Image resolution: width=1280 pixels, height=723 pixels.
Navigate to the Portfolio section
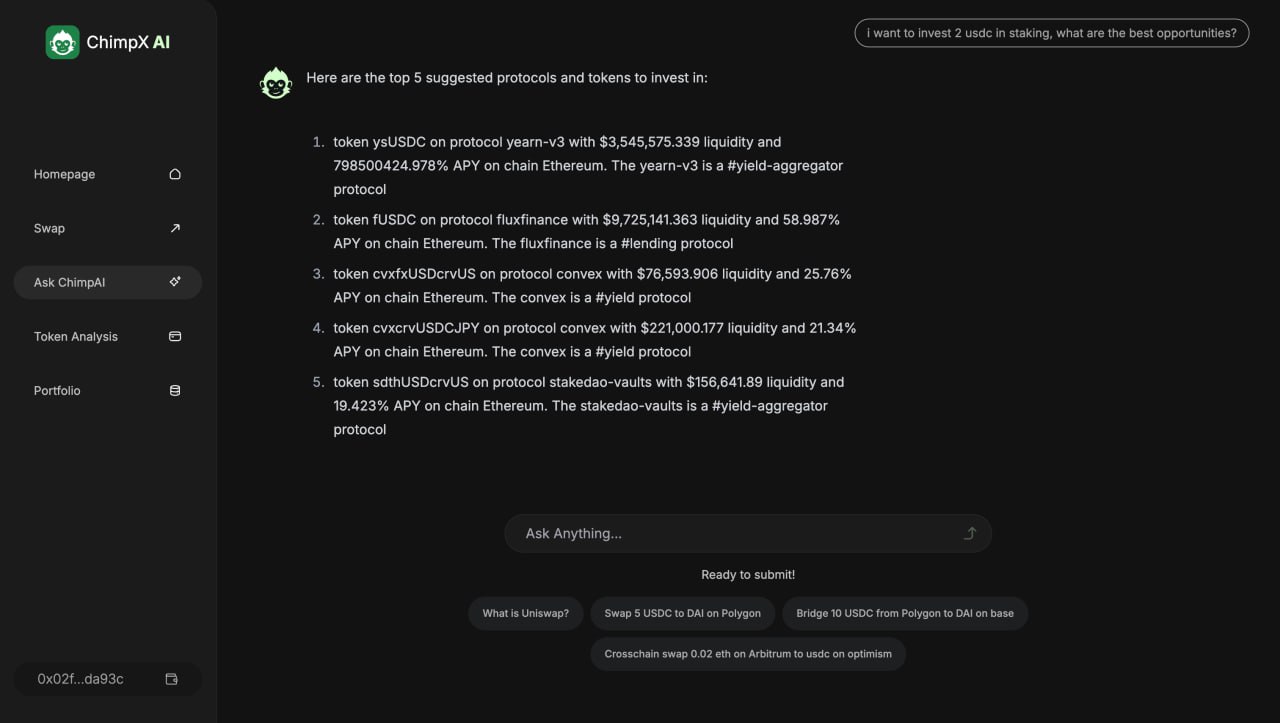click(57, 391)
